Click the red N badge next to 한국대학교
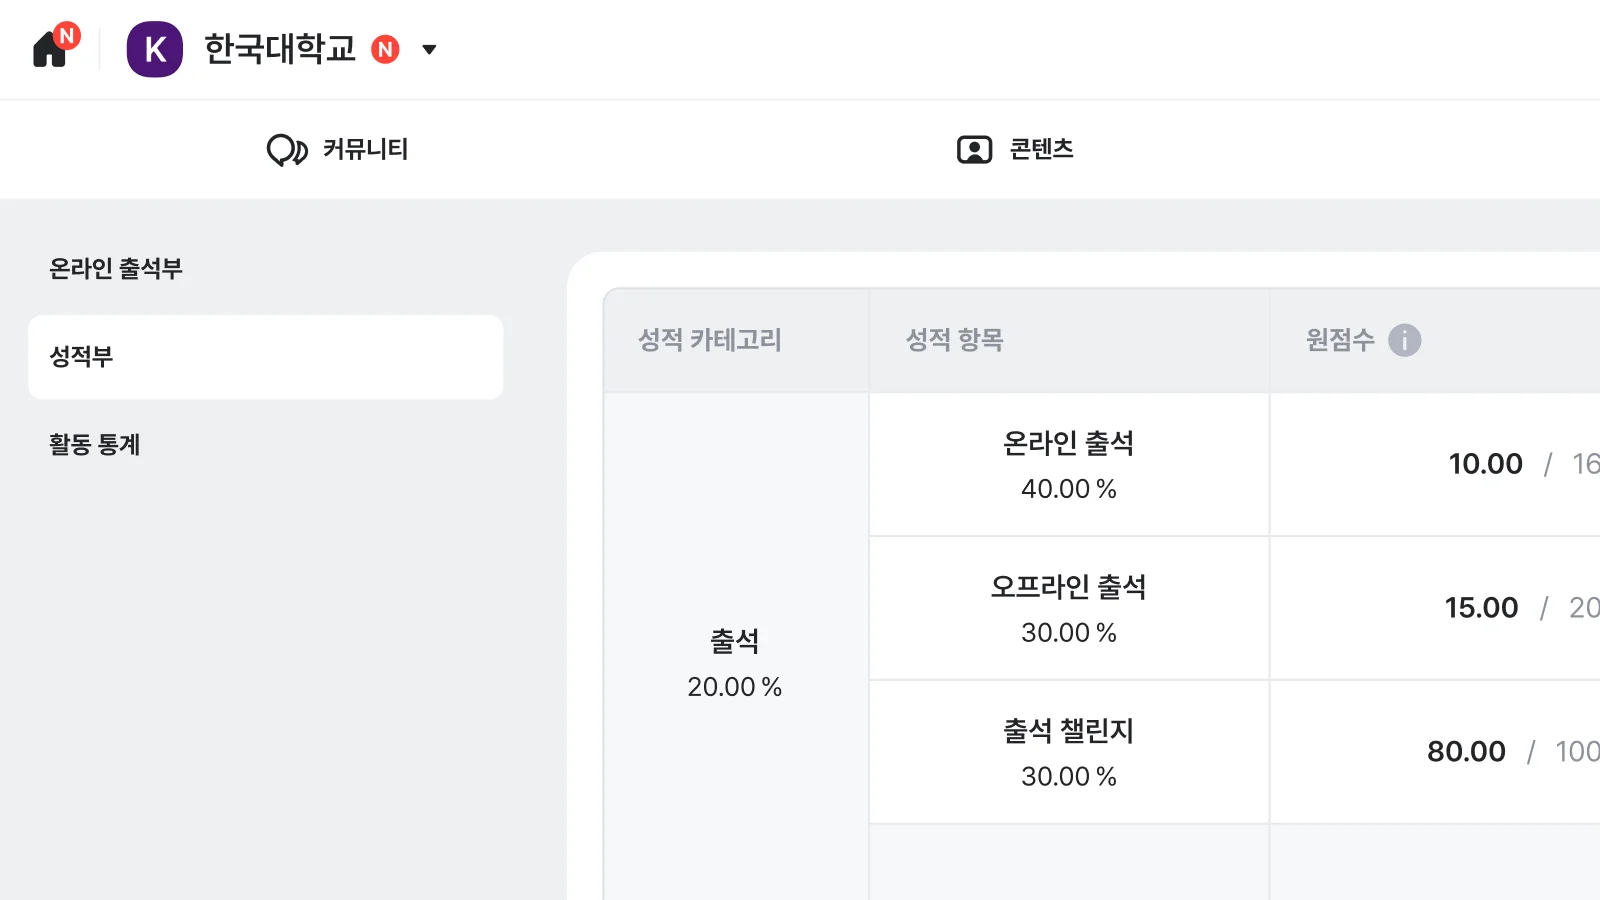The image size is (1600, 900). click(x=385, y=49)
